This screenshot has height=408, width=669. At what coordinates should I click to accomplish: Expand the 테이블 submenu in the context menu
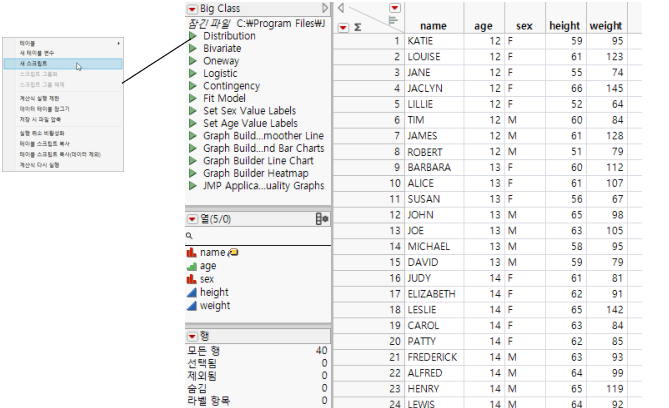point(63,43)
